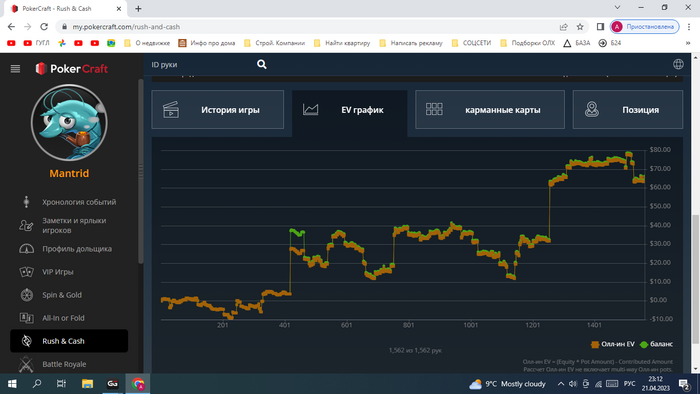Toggle the browser side panel icon
The image size is (700, 394).
(x=600, y=27)
